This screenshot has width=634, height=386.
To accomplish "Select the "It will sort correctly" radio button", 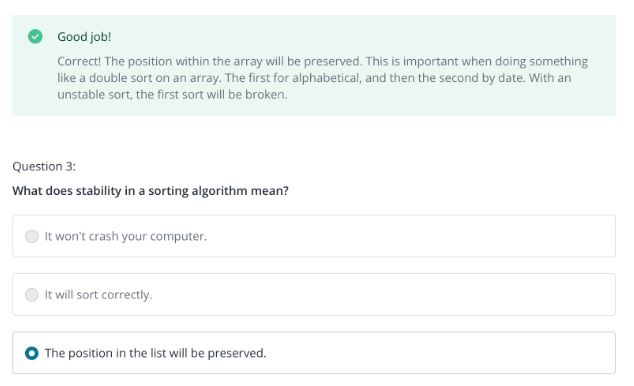I will click(x=32, y=295).
